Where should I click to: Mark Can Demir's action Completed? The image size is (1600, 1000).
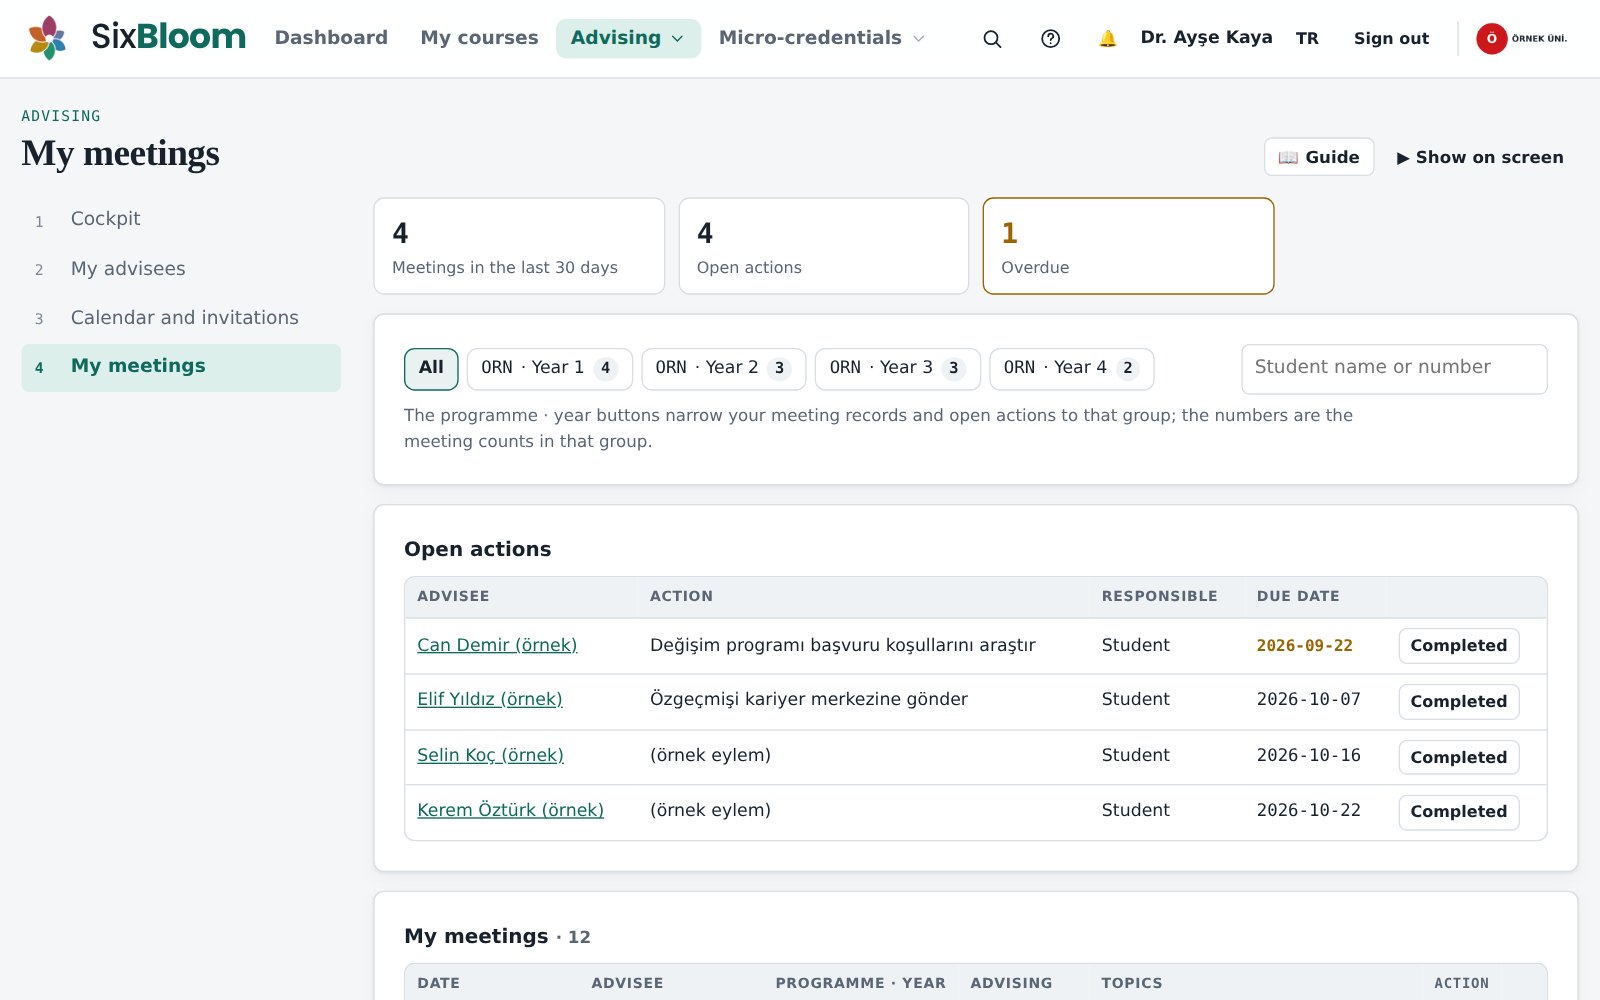[1458, 646]
